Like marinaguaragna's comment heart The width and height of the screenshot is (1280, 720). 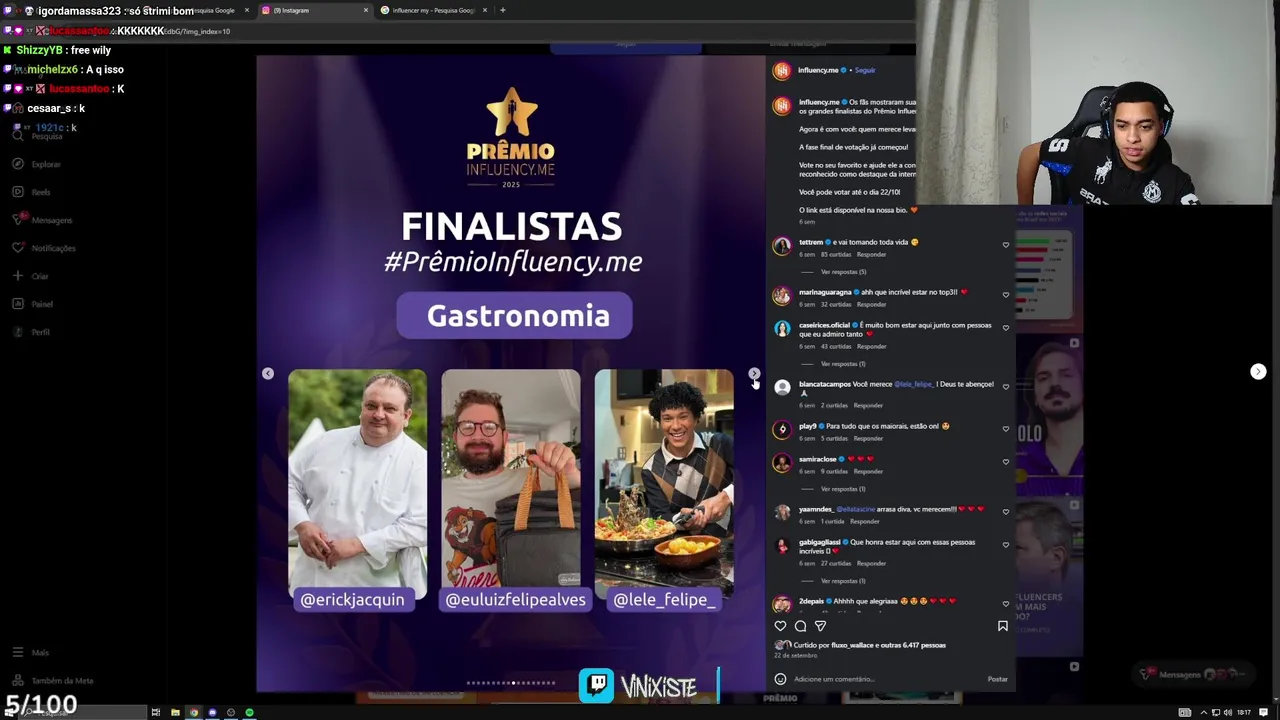pyautogui.click(x=1006, y=295)
